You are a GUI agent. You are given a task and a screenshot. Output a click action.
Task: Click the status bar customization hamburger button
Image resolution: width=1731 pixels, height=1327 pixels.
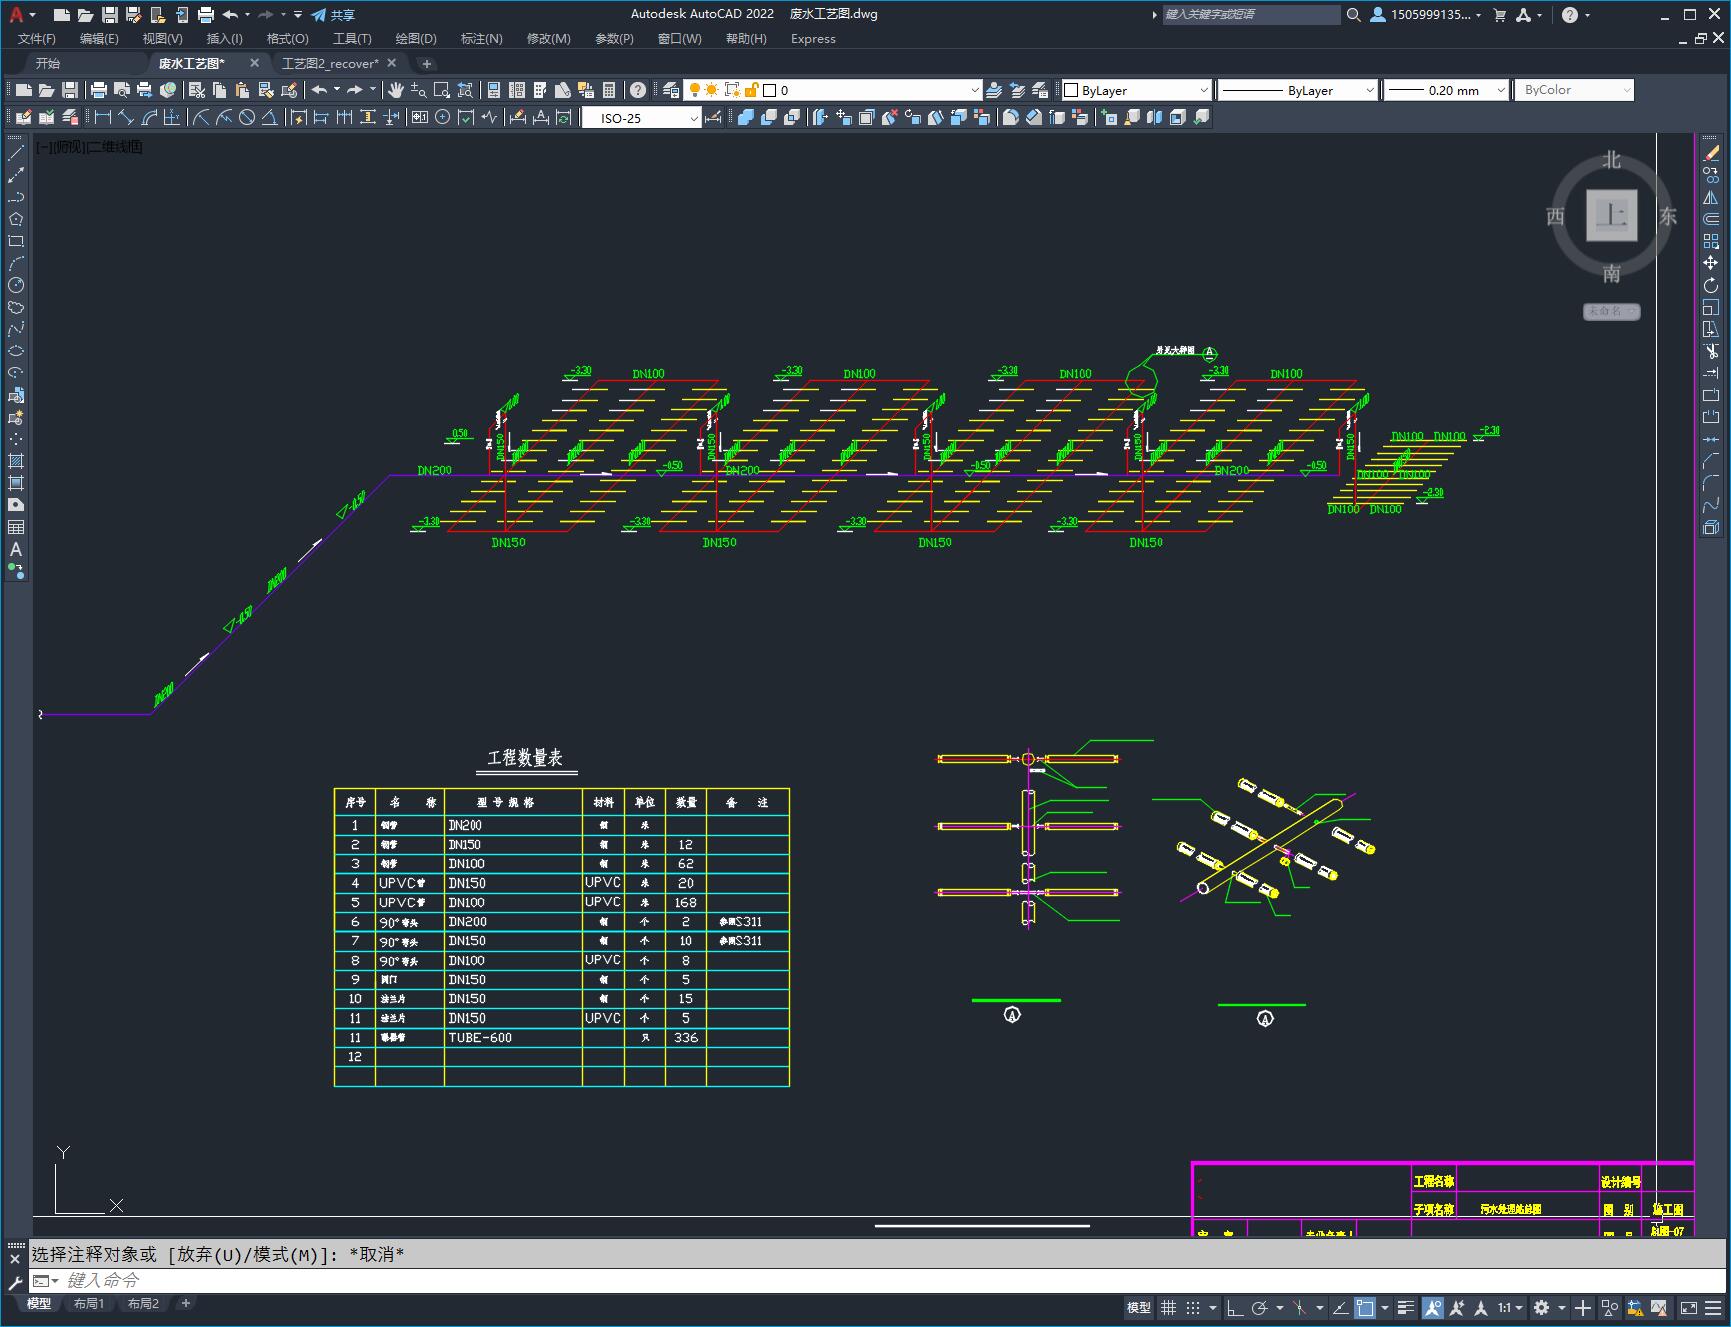(1713, 1307)
